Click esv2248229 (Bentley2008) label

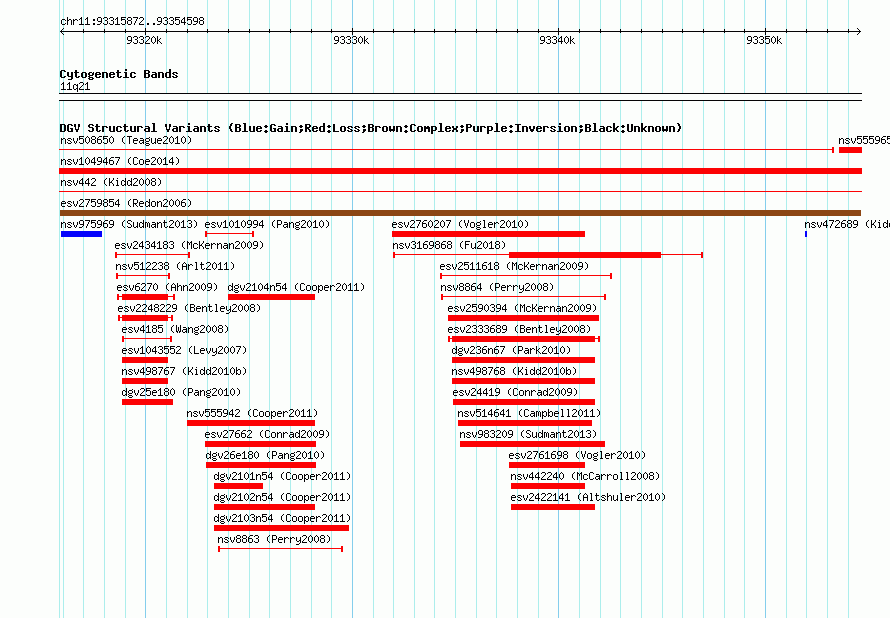click(190, 308)
